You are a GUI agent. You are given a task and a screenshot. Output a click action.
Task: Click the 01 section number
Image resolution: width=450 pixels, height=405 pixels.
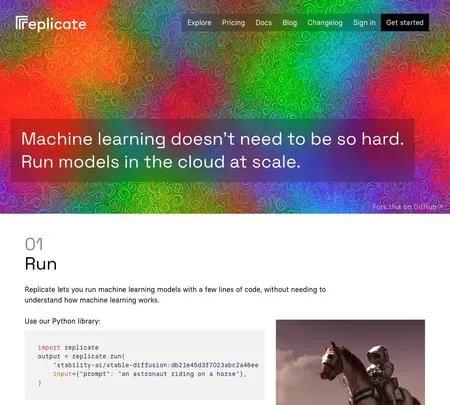34,244
